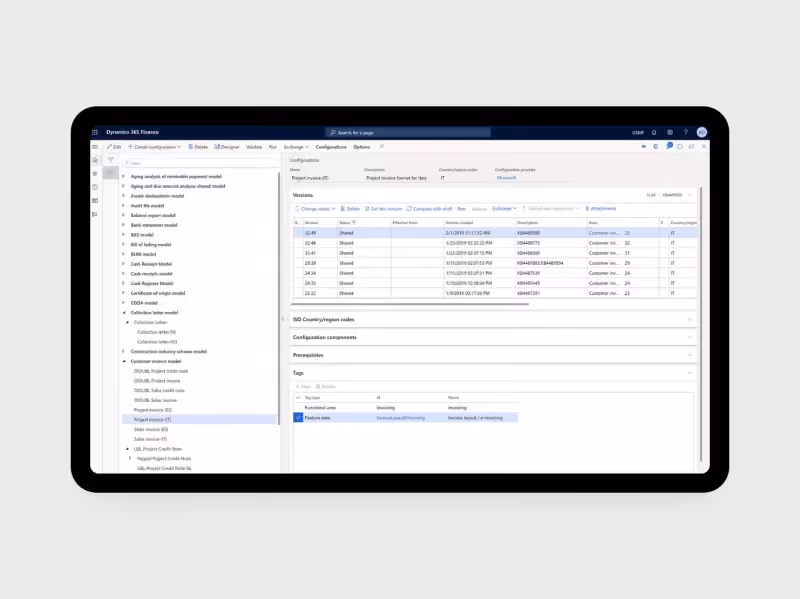Open the Configurations tab
Image resolution: width=800 pixels, height=599 pixels.
[331, 147]
